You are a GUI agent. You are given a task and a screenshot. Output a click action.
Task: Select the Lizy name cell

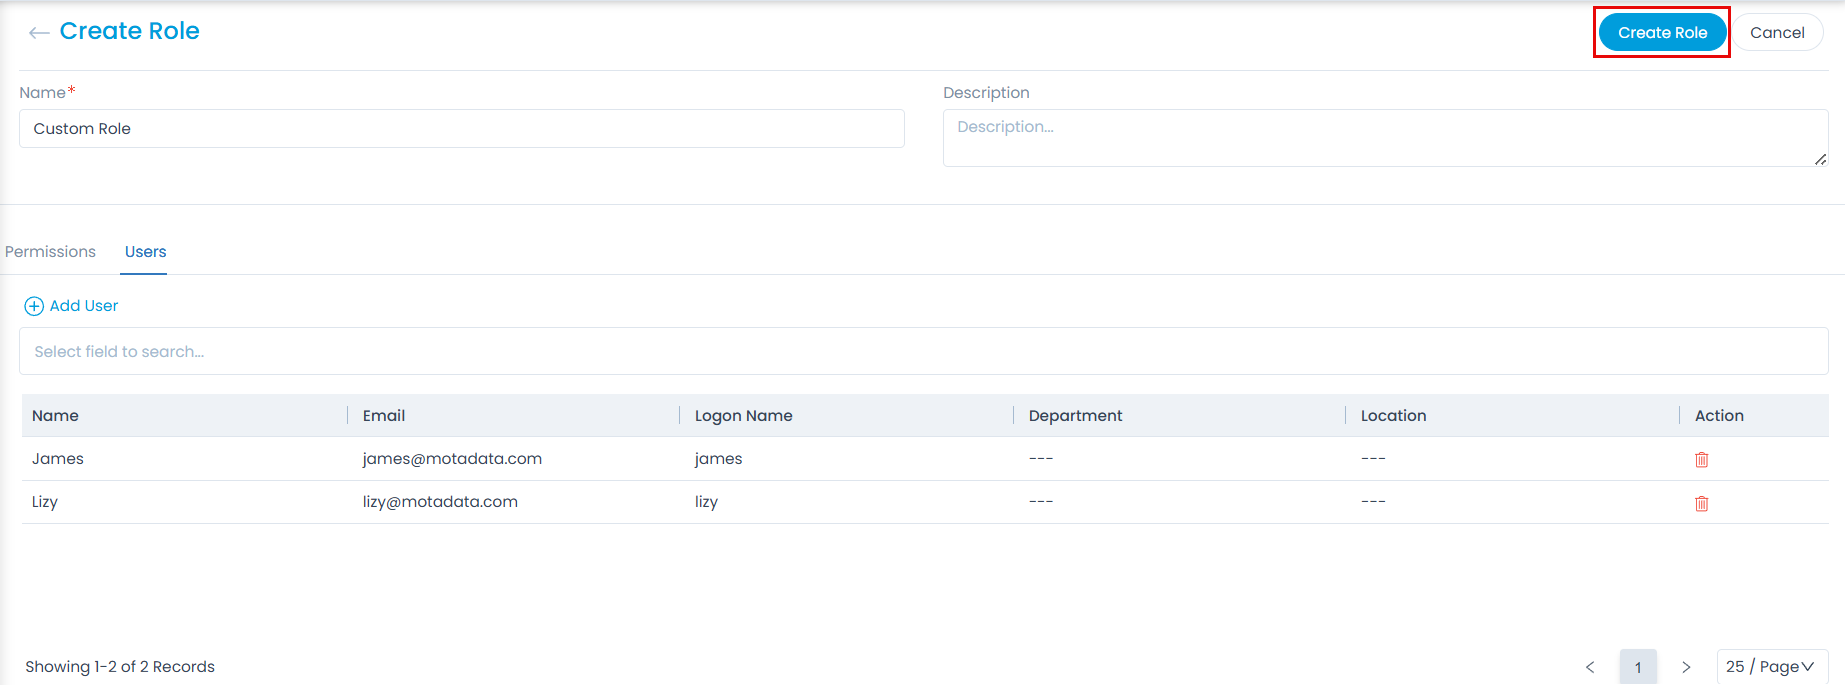point(45,502)
